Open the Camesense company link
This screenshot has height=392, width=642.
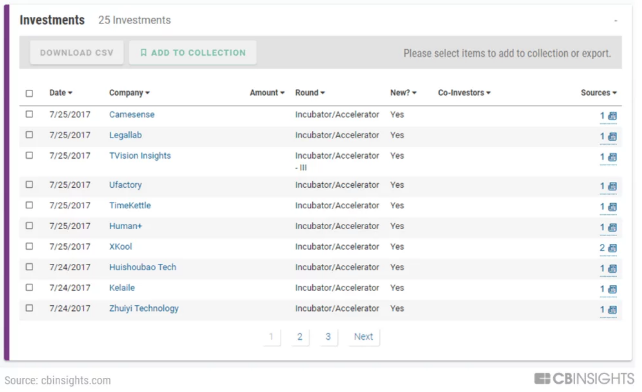(x=132, y=115)
